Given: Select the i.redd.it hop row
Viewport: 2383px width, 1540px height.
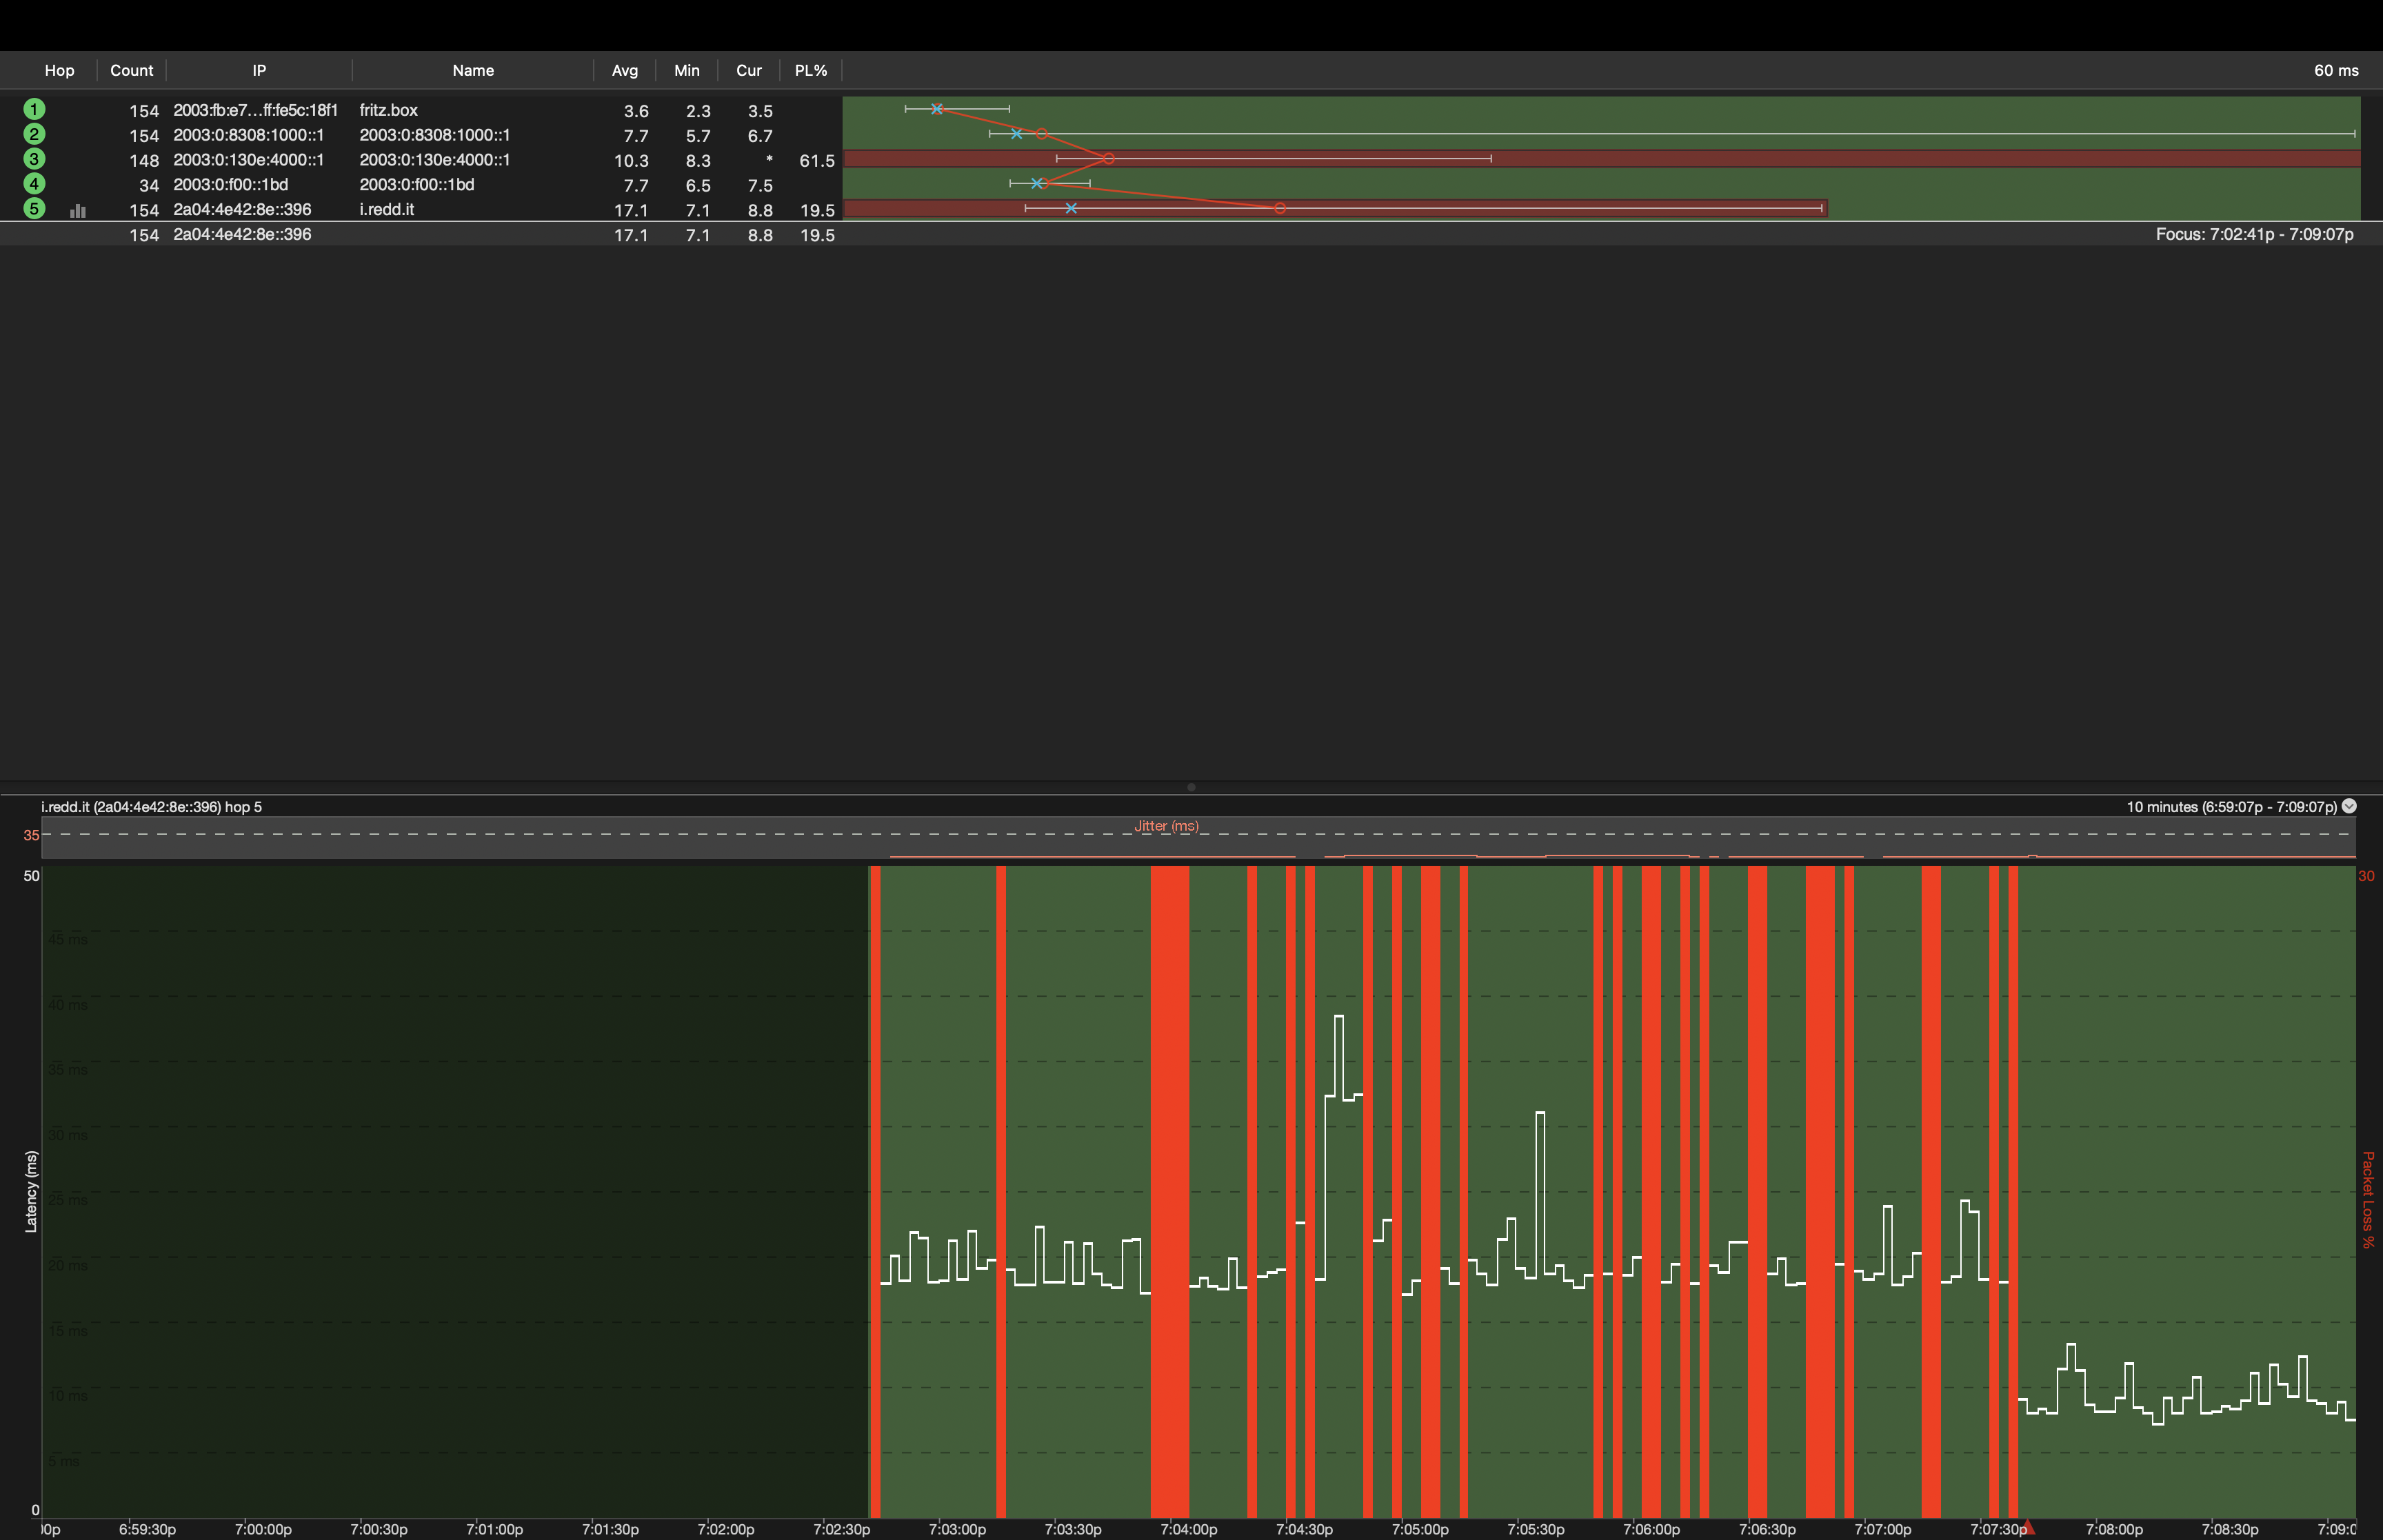Looking at the screenshot, I should pos(386,209).
